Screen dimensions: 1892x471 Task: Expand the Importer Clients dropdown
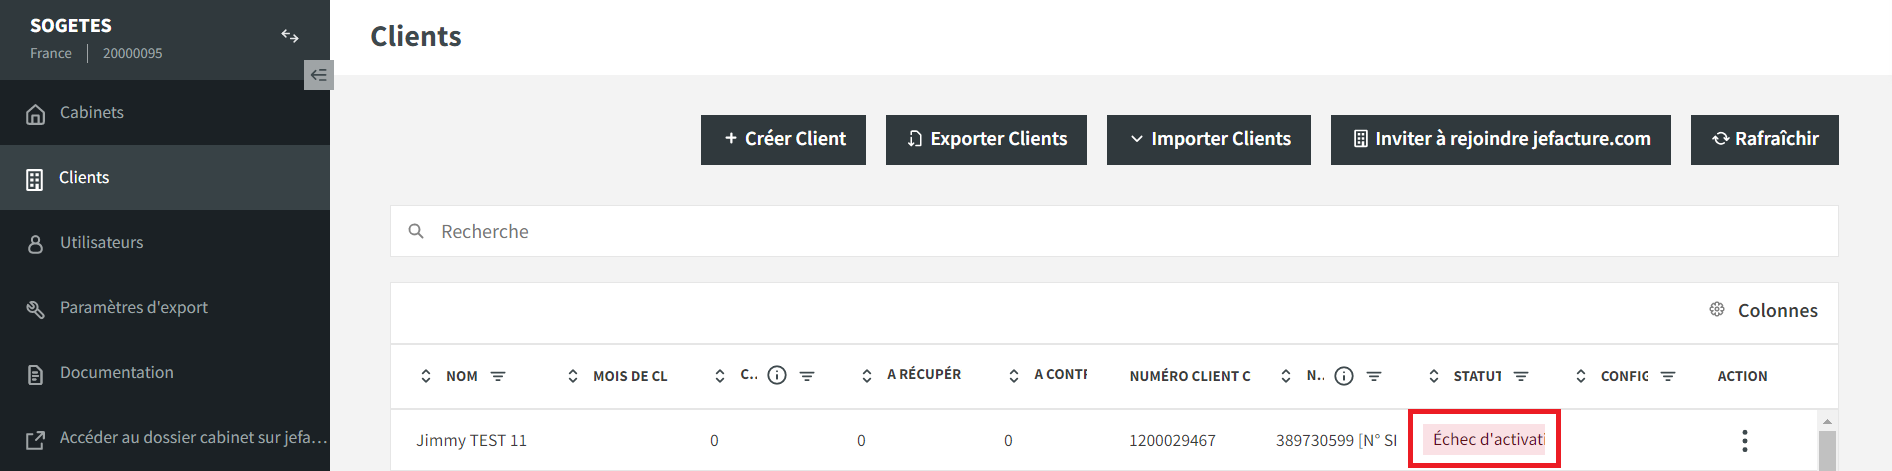[1209, 140]
